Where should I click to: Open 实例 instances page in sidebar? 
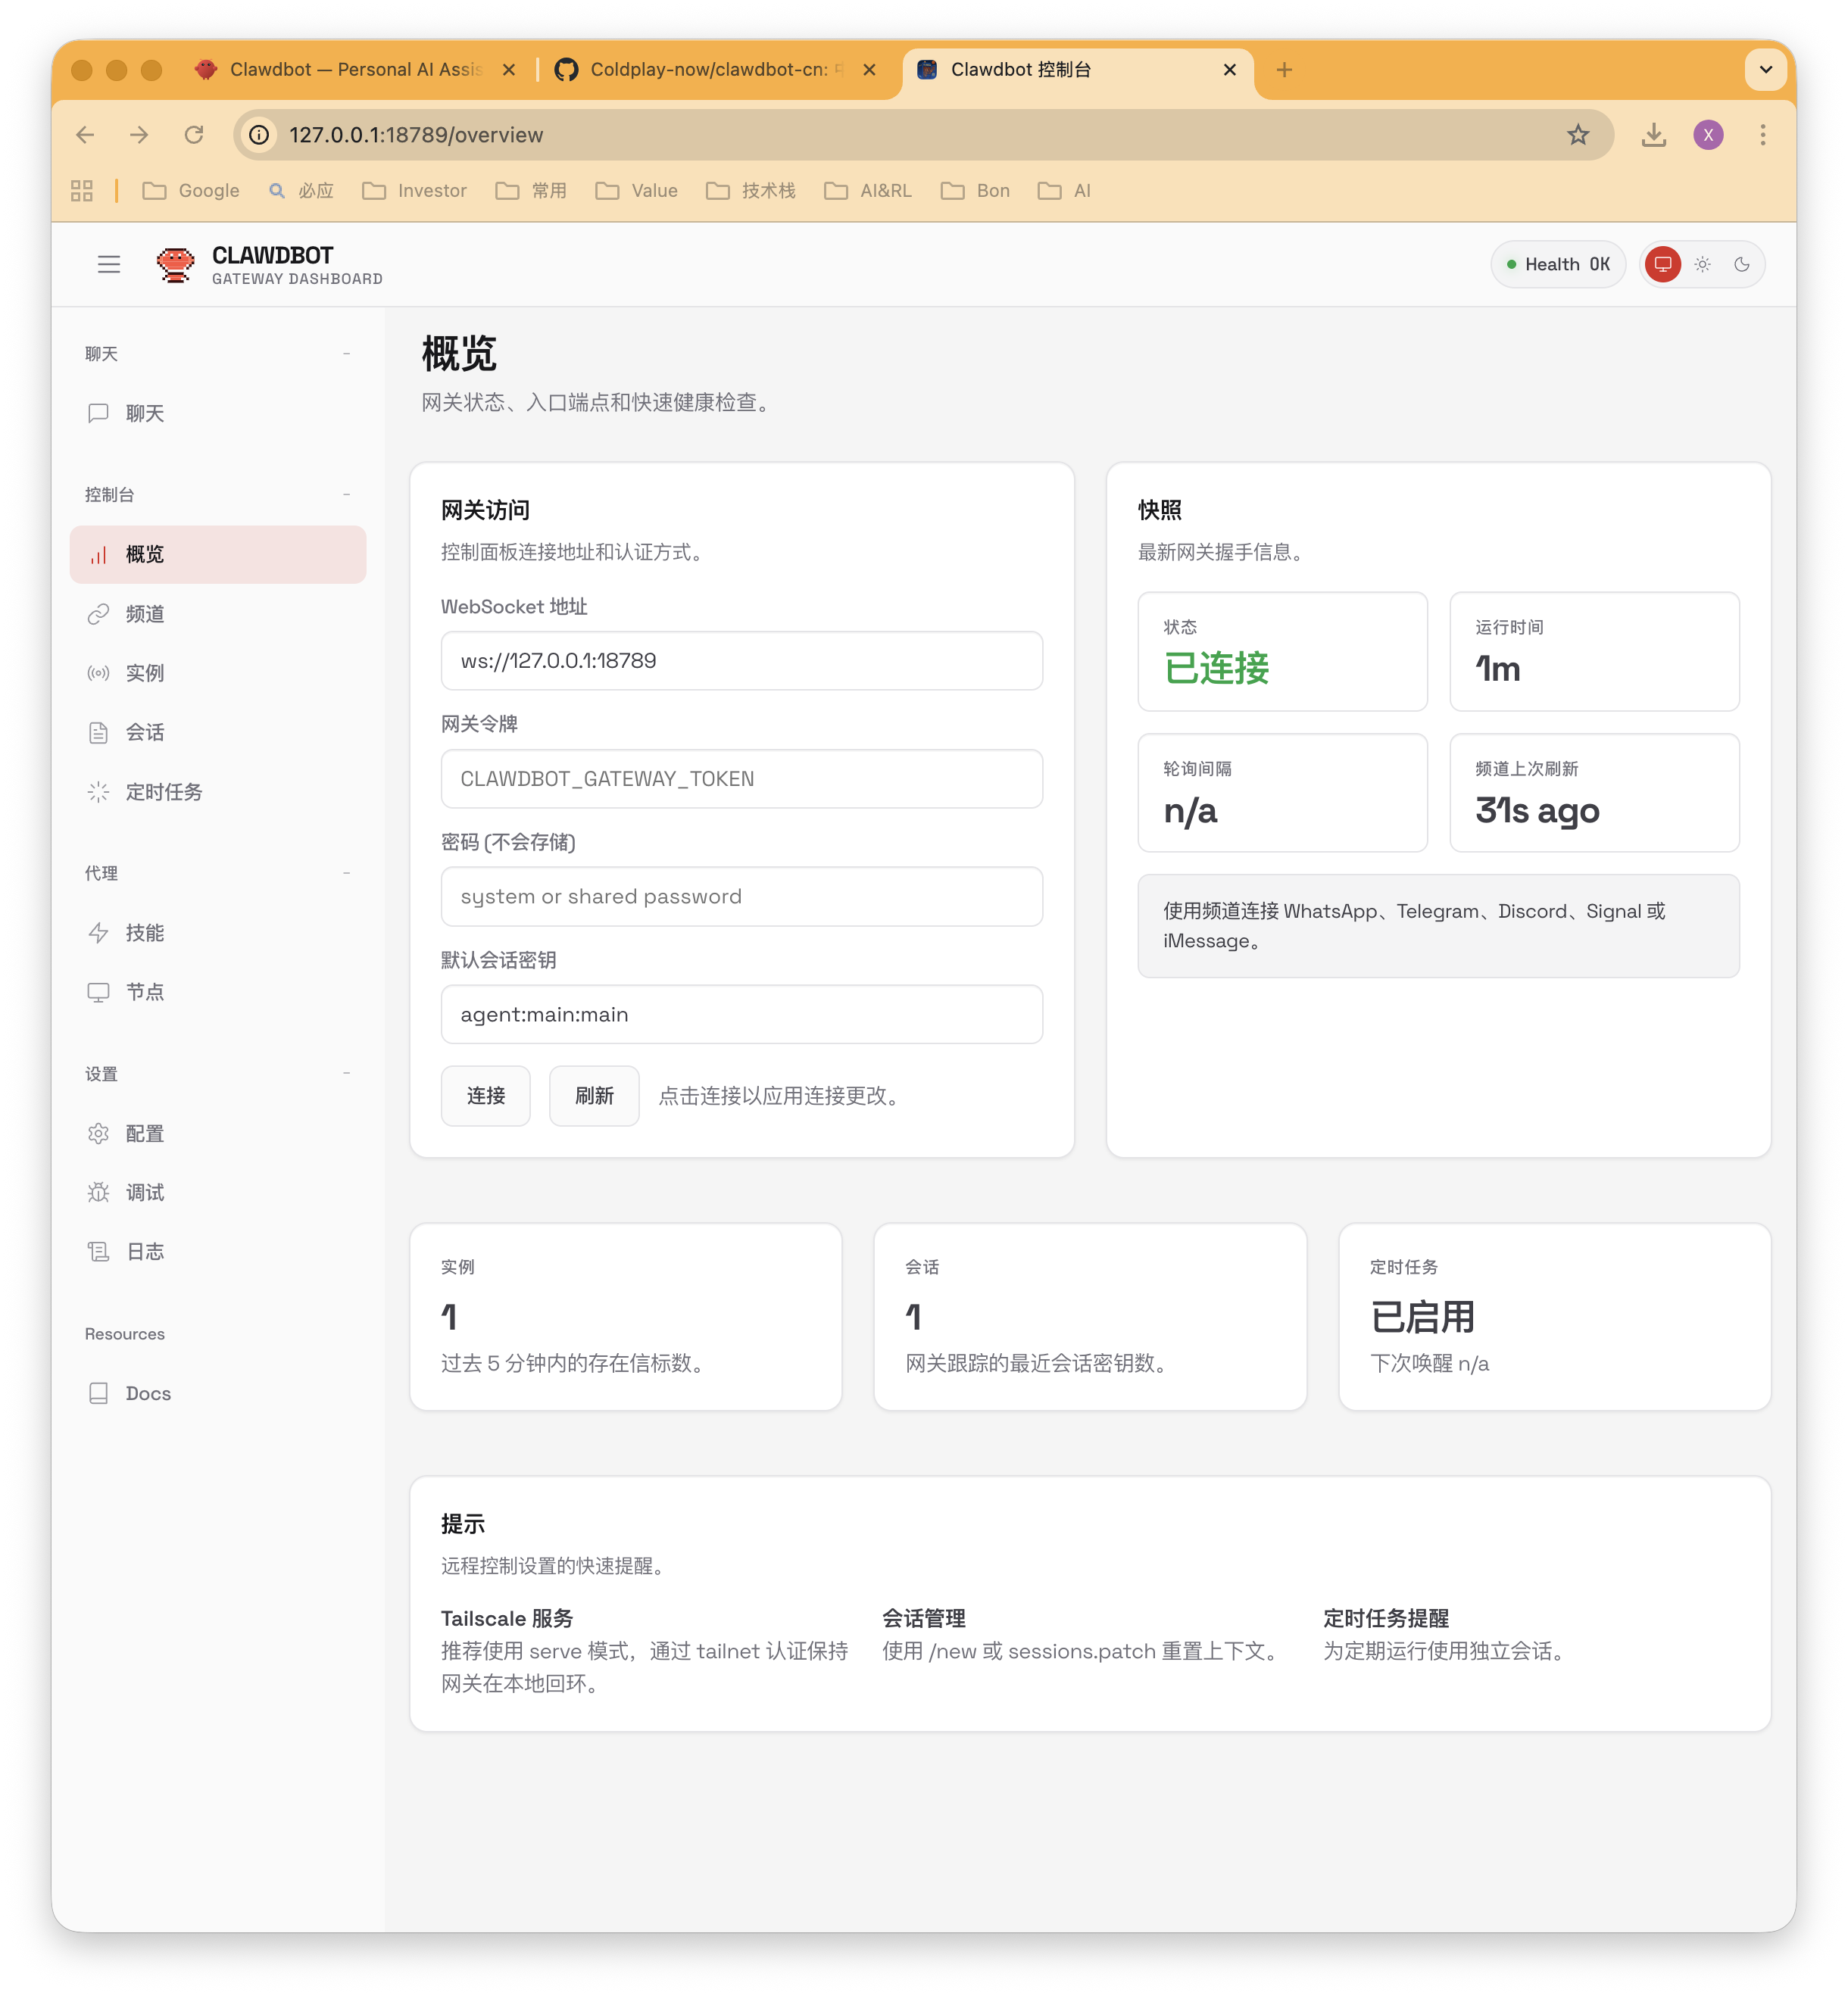point(218,673)
